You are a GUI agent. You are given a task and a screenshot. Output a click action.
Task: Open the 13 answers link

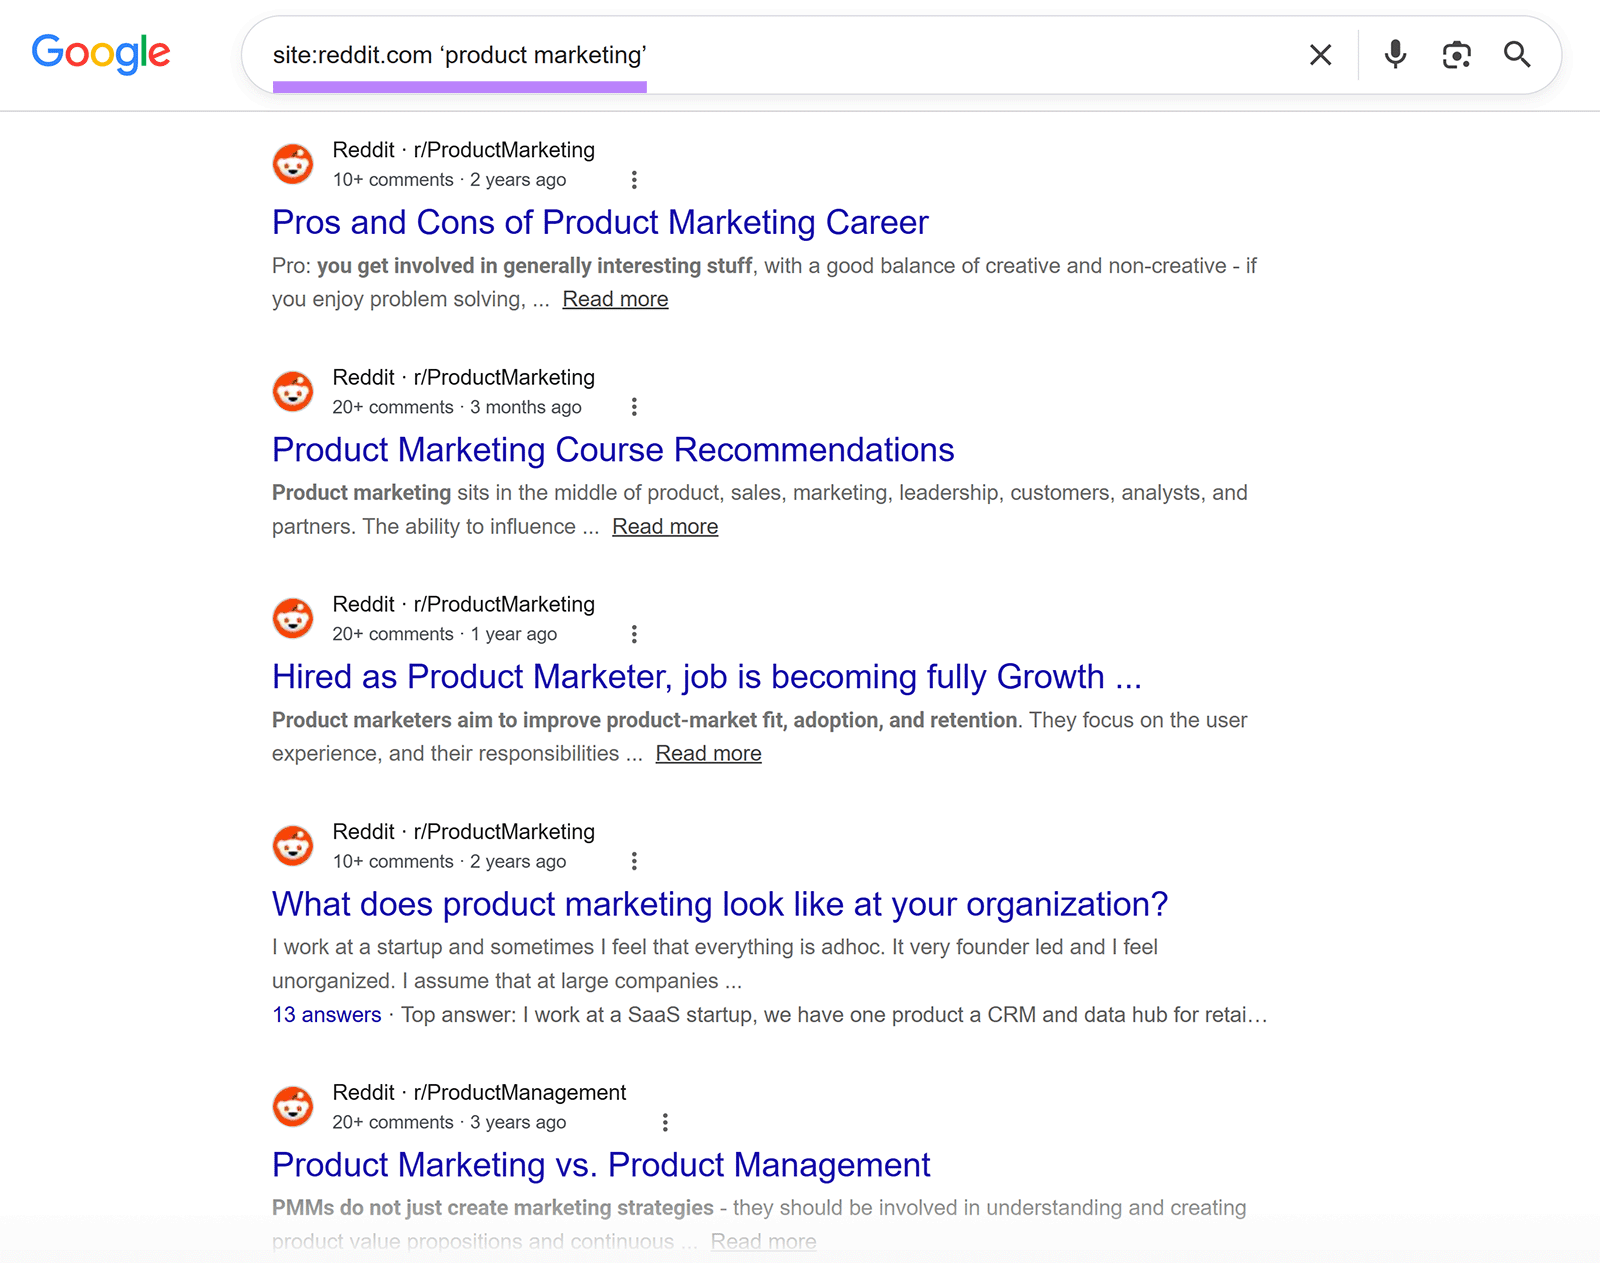(327, 1015)
